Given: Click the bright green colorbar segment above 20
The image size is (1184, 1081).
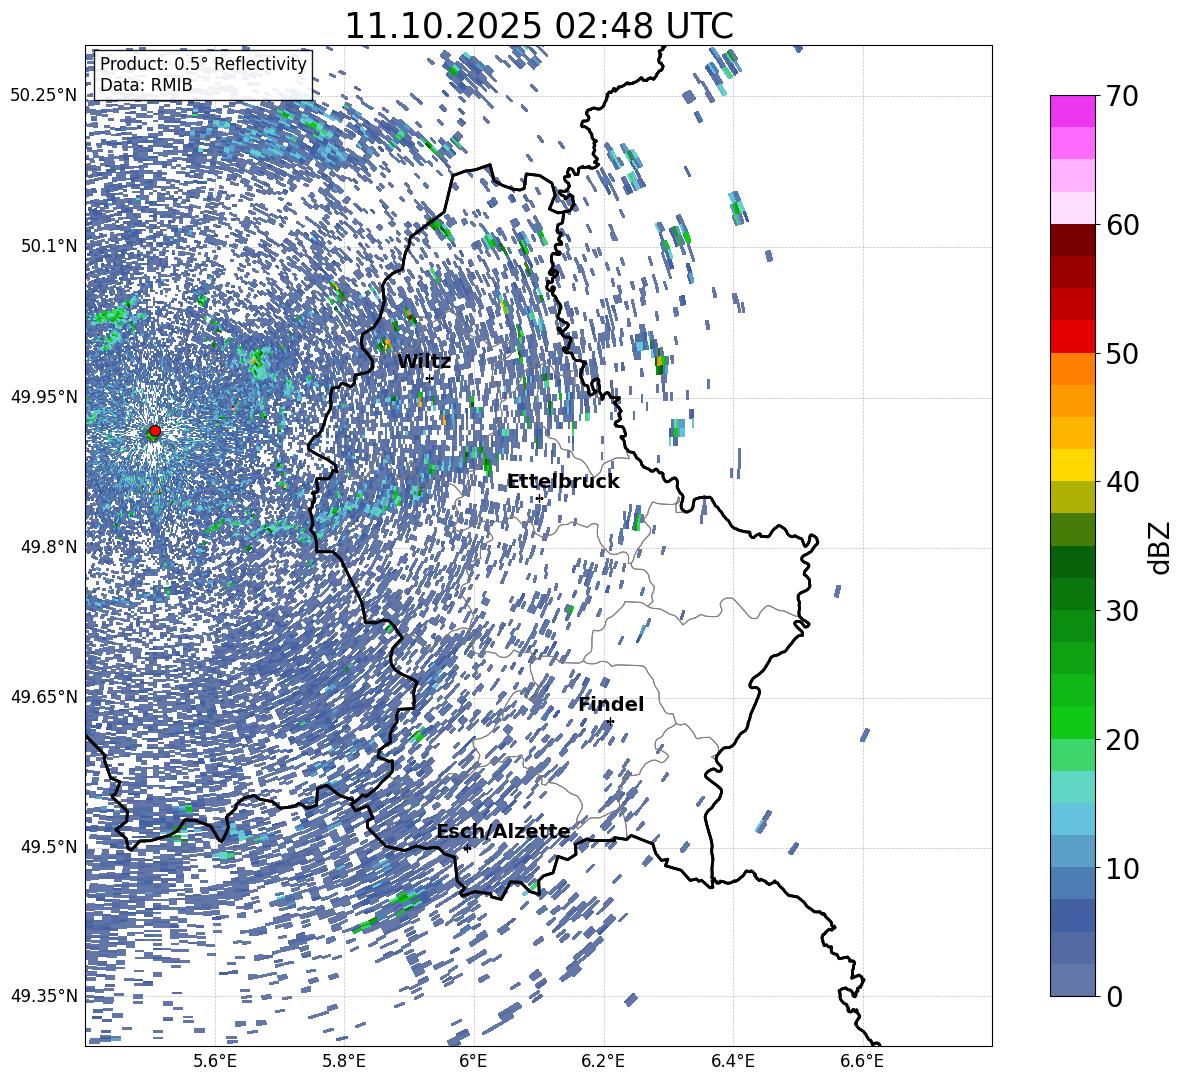Looking at the screenshot, I should (1072, 722).
